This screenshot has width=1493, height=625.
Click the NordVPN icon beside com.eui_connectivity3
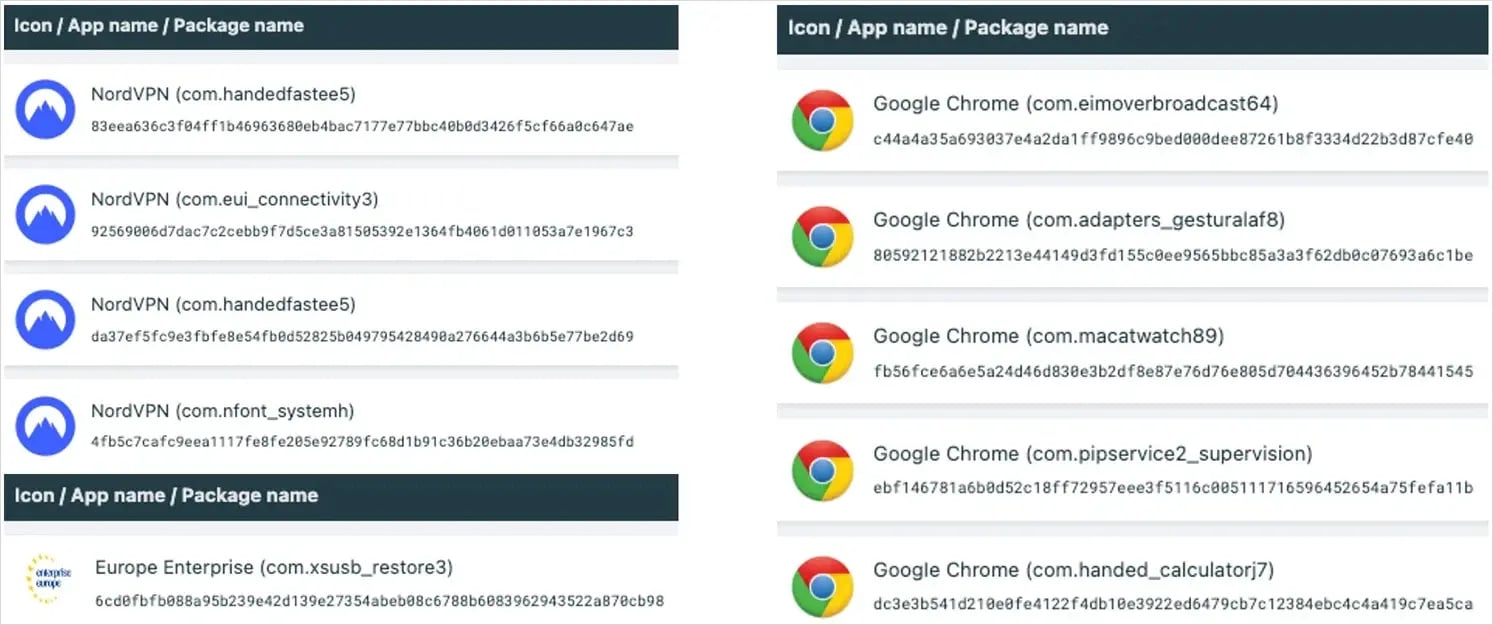point(46,215)
